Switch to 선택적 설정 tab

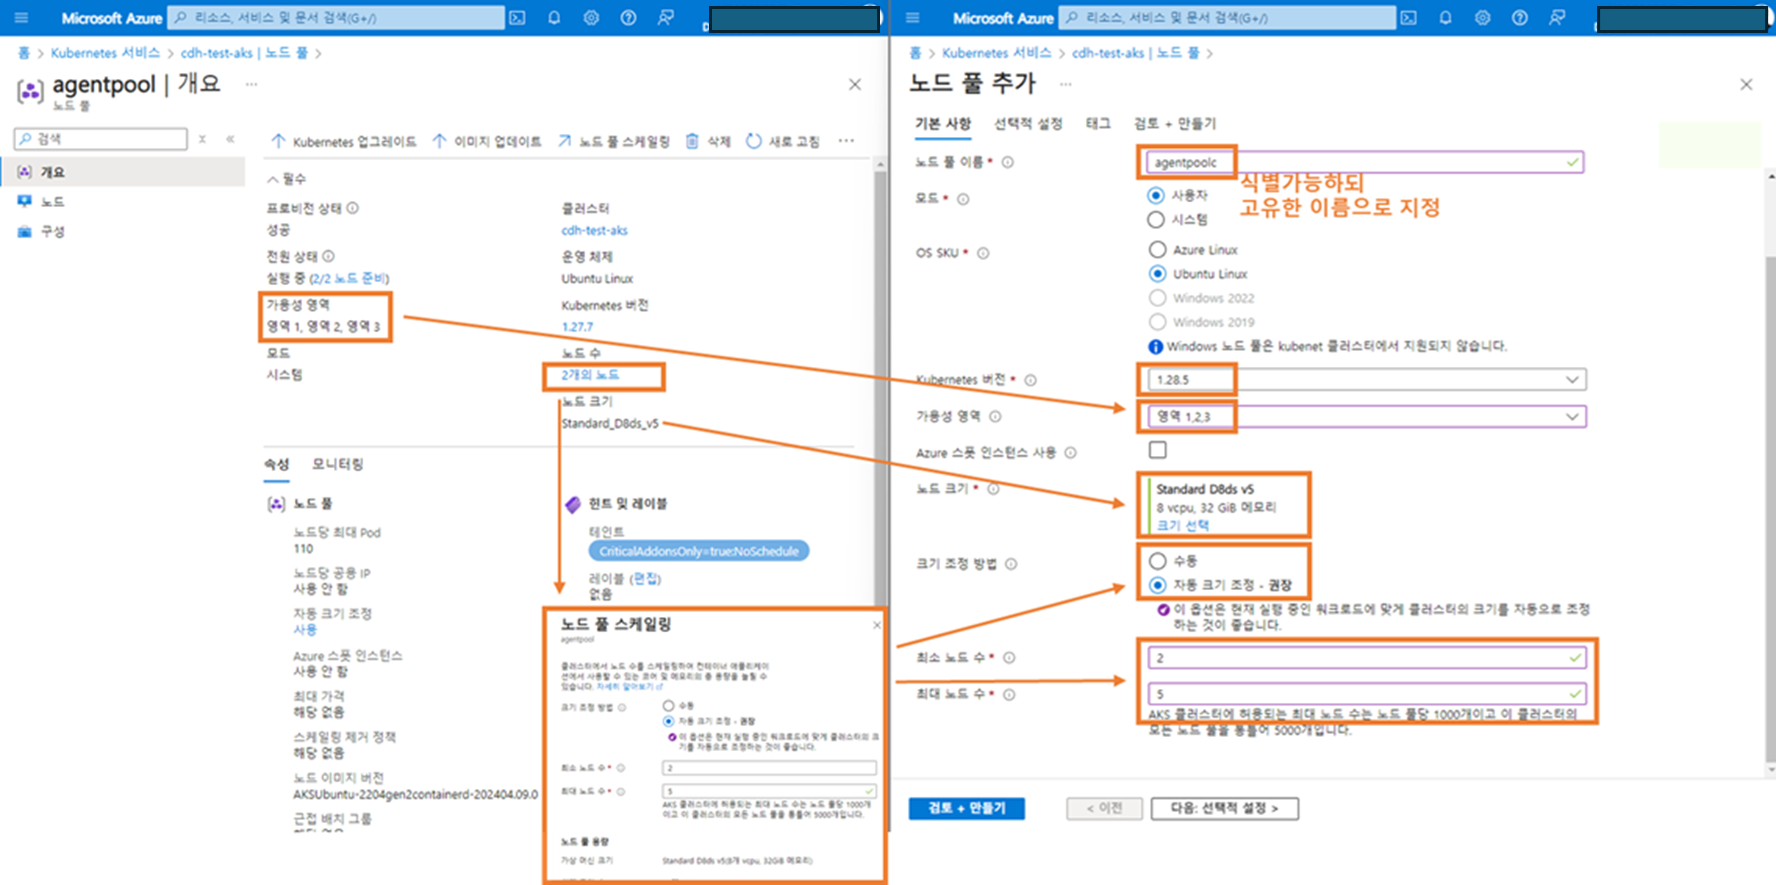pos(1028,123)
